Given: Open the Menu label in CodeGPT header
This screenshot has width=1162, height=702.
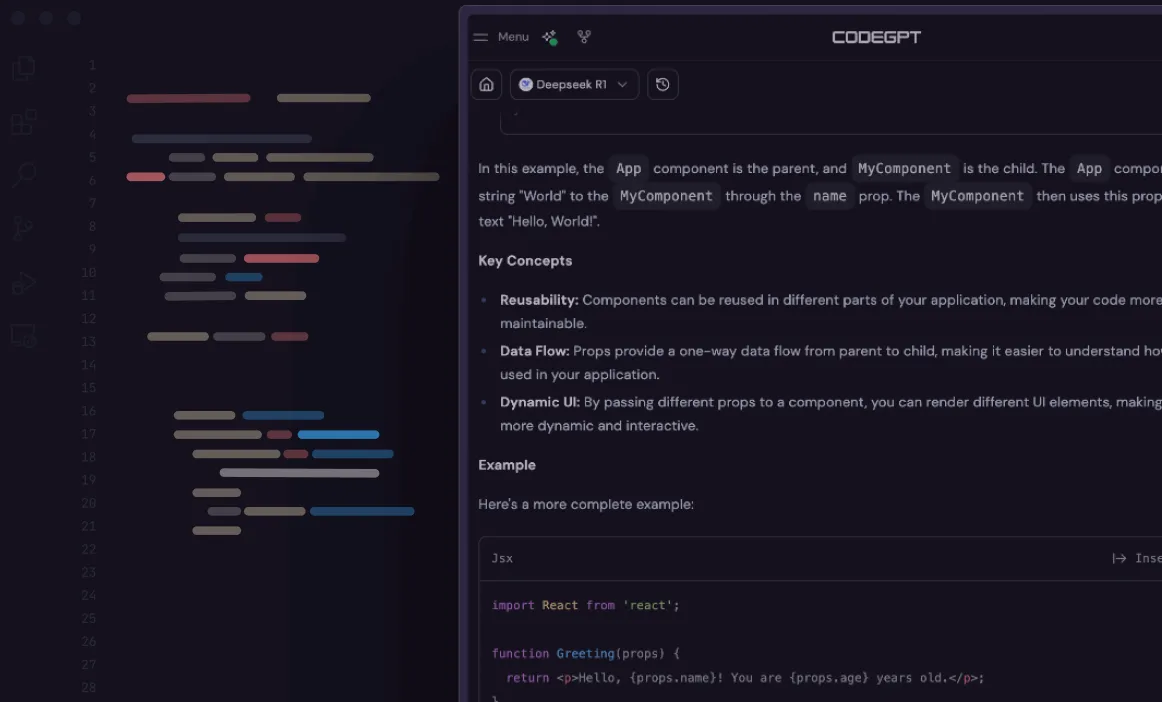Looking at the screenshot, I should [513, 37].
